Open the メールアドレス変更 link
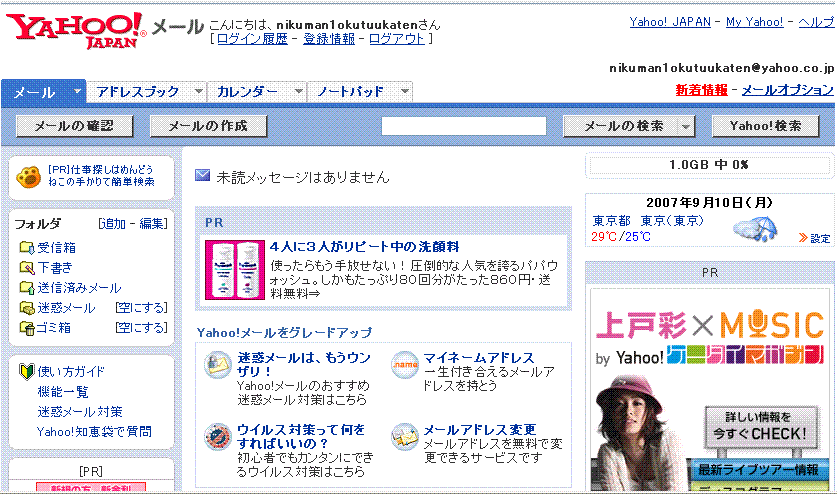The width and height of the screenshot is (837, 494). click(x=480, y=430)
